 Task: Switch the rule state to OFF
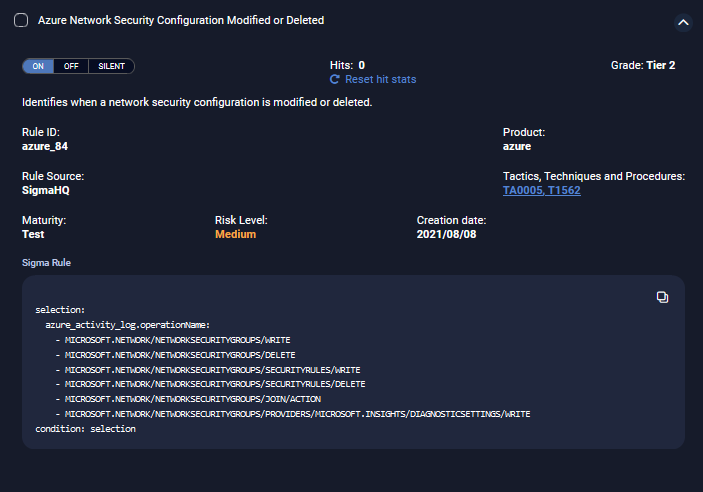coord(71,66)
